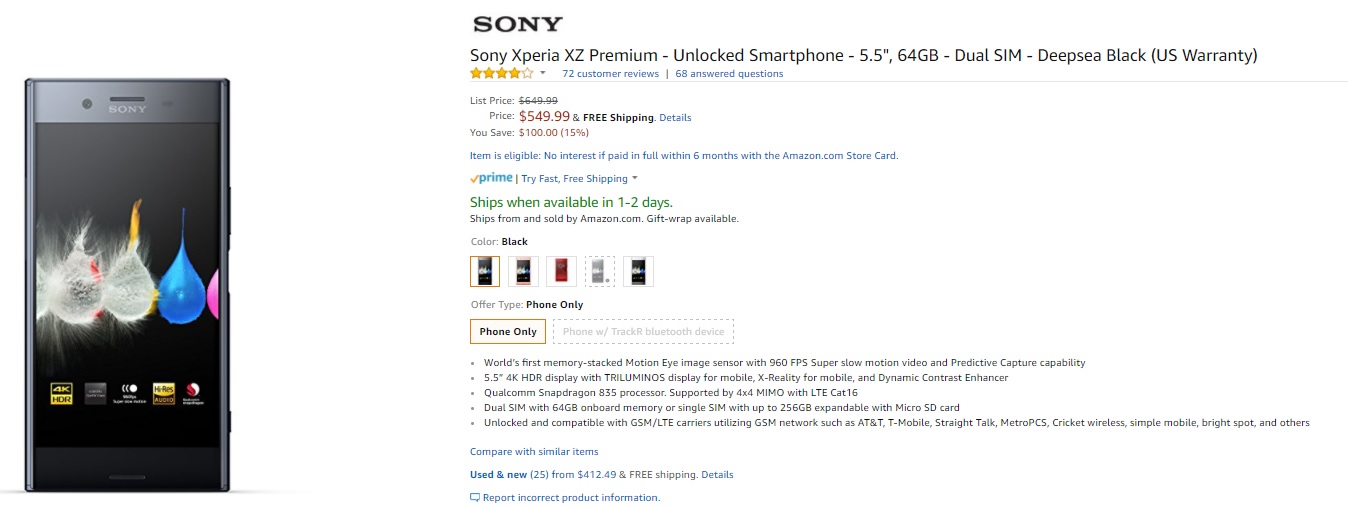View 68 answered questions

tap(729, 73)
